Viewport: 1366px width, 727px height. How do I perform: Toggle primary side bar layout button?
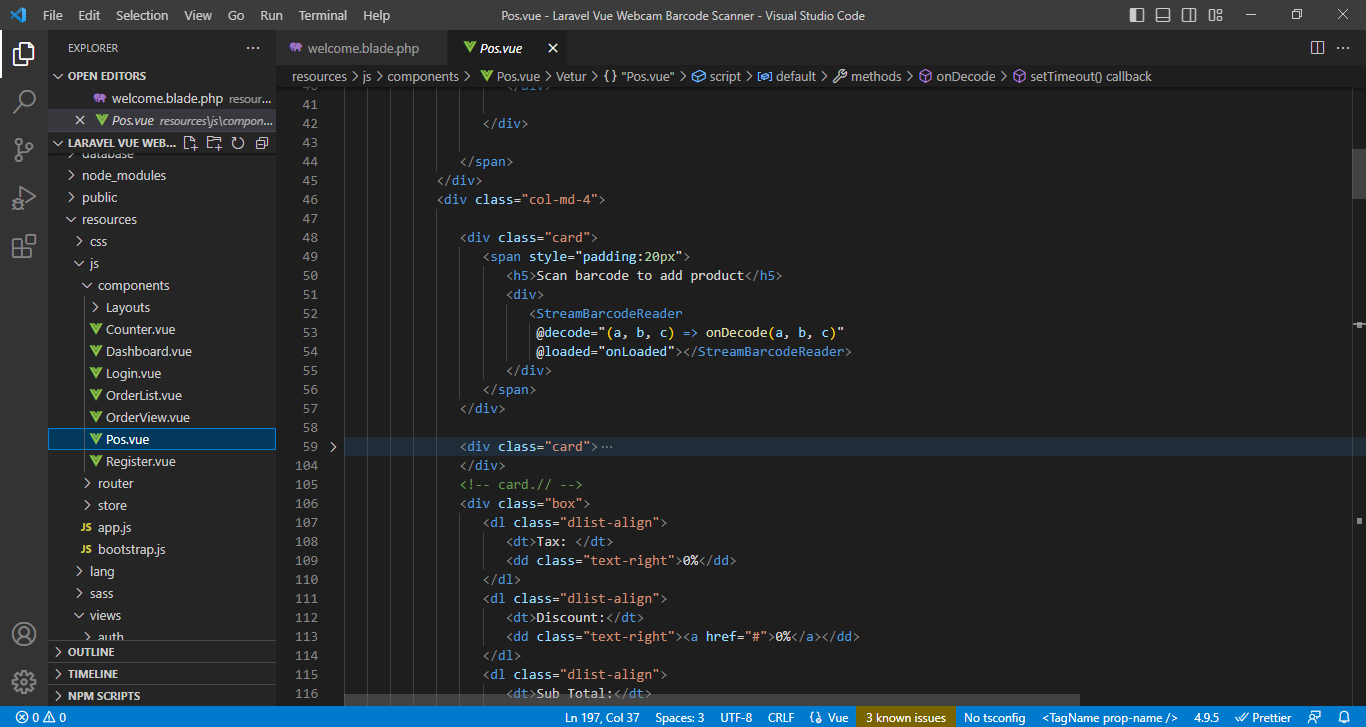[x=1137, y=15]
